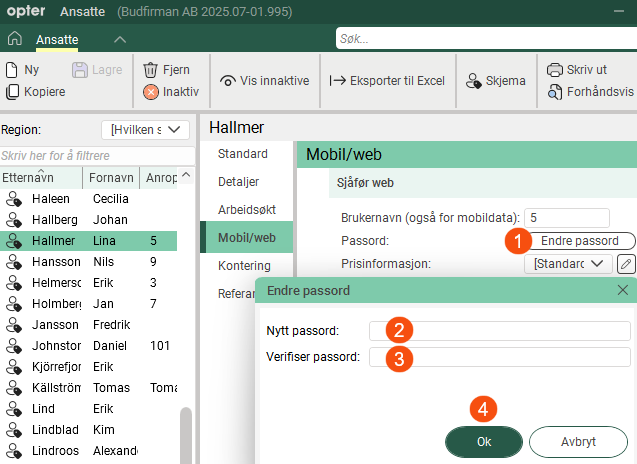
Task: Open the Kontering tab
Action: tap(244, 266)
